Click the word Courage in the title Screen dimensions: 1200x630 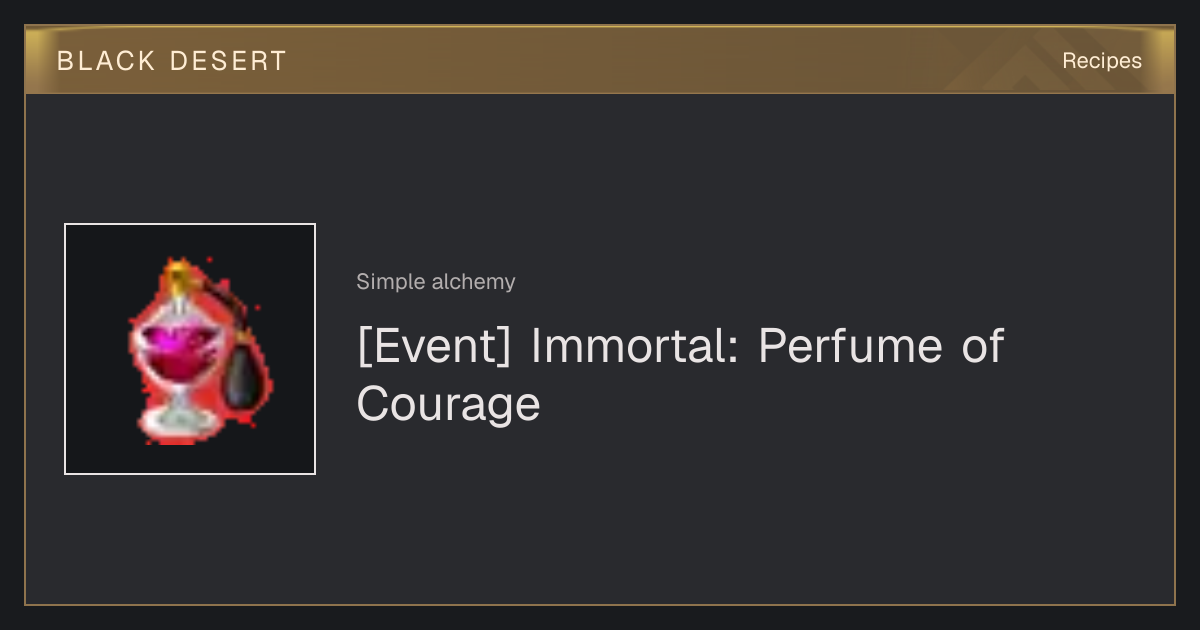pos(448,405)
